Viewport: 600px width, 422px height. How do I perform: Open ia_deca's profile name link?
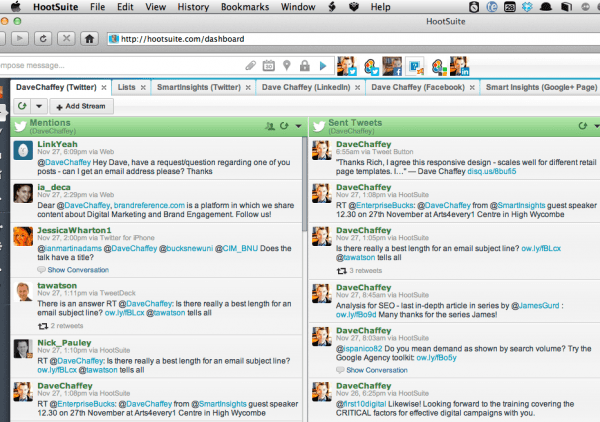coord(54,187)
